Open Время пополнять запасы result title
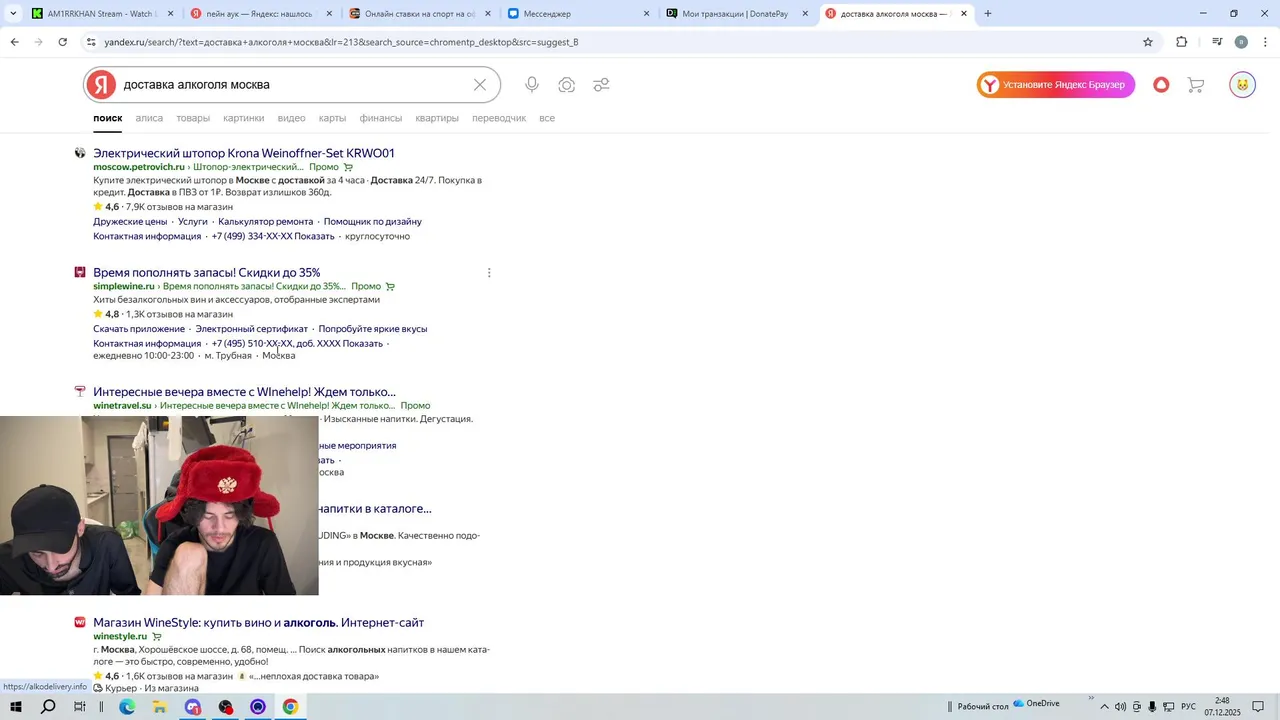Viewport: 1280px width, 720px height. tap(207, 272)
